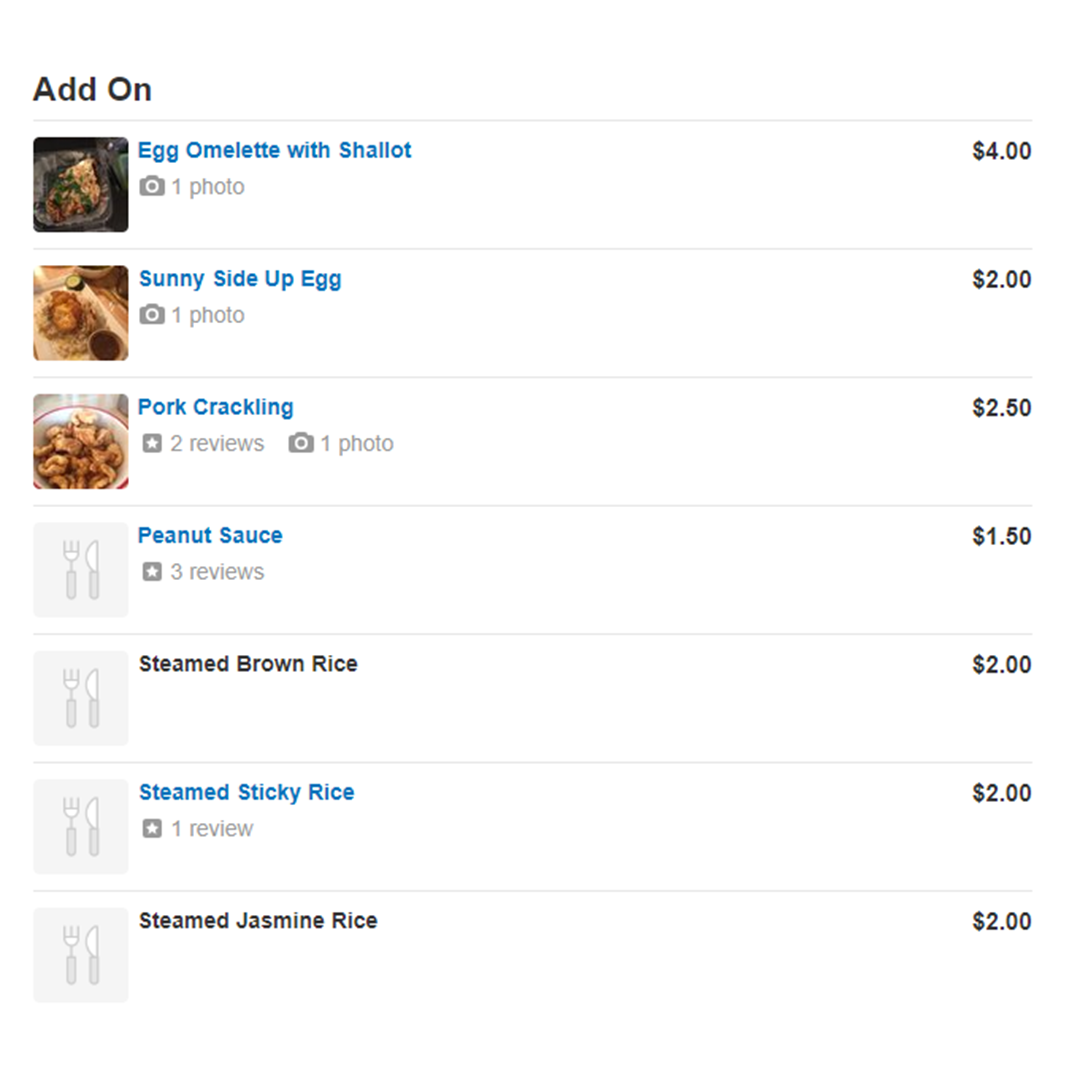
Task: Click Steamed Jasmine Rice utensils placeholder icon
Action: (81, 955)
